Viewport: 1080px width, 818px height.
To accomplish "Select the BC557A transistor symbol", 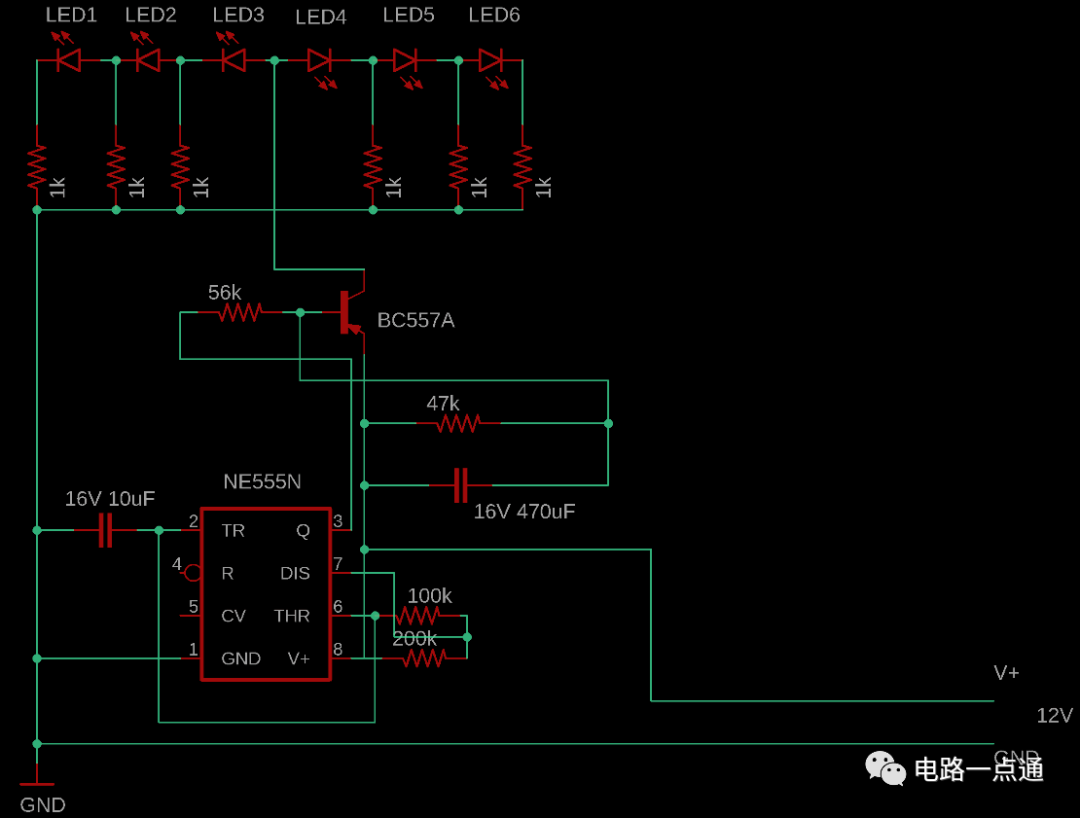I will click(352, 312).
